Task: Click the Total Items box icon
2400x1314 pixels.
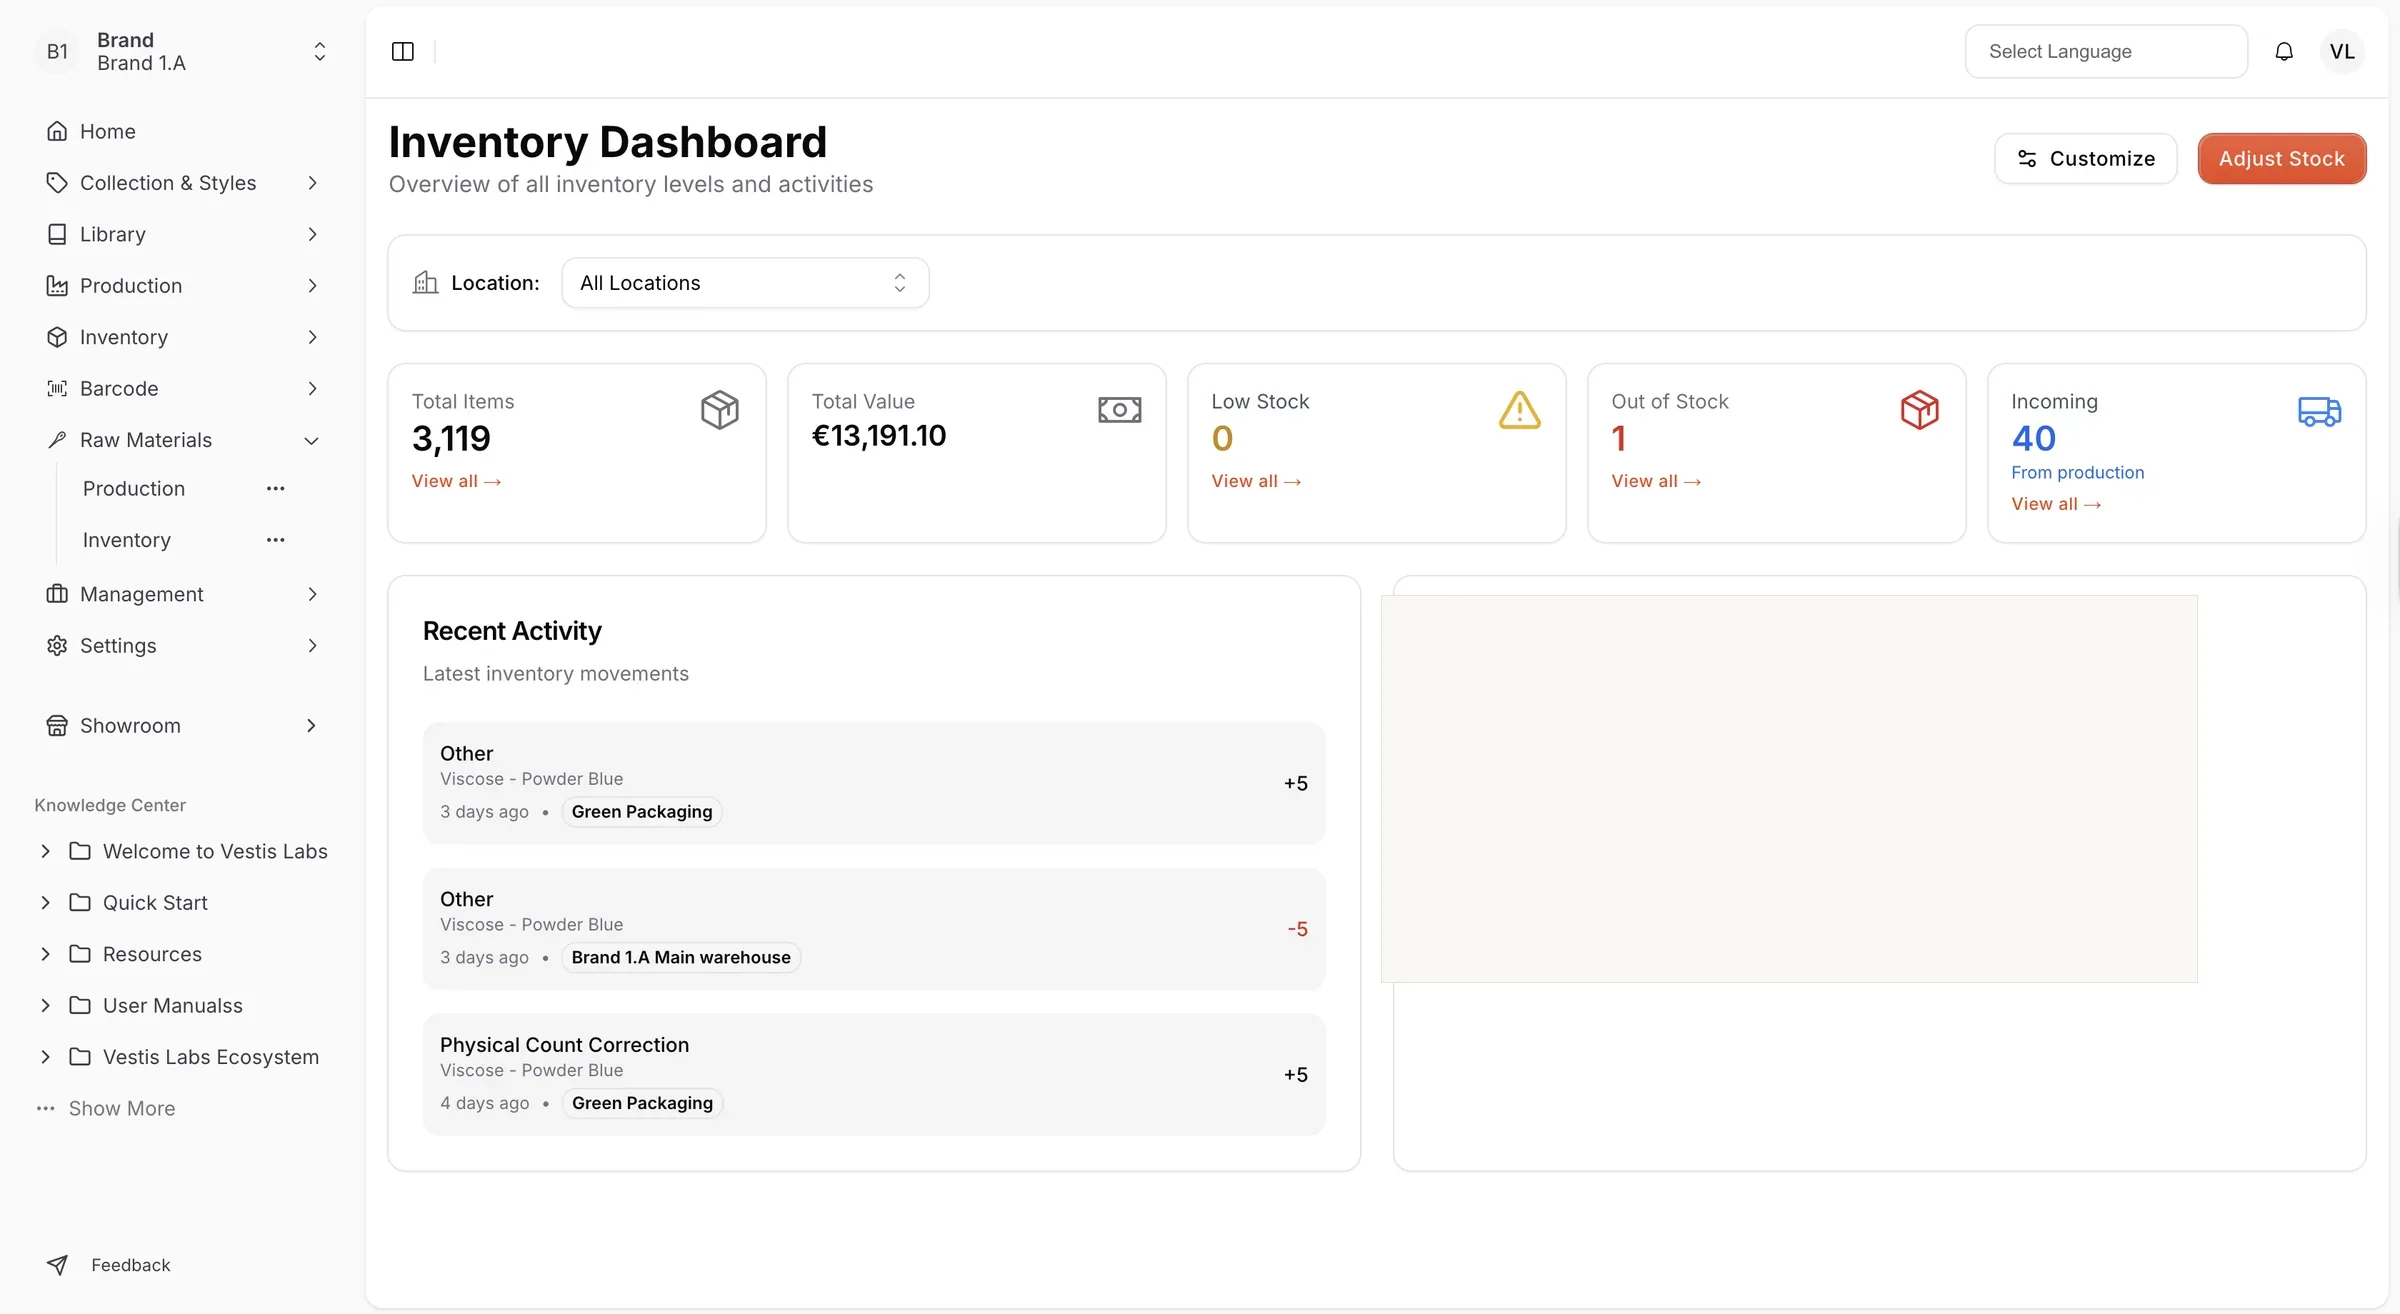Action: [720, 410]
